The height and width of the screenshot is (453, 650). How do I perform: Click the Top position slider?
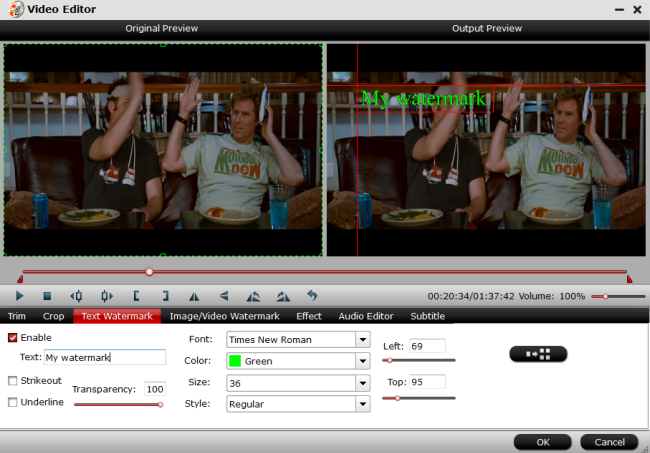(419, 398)
